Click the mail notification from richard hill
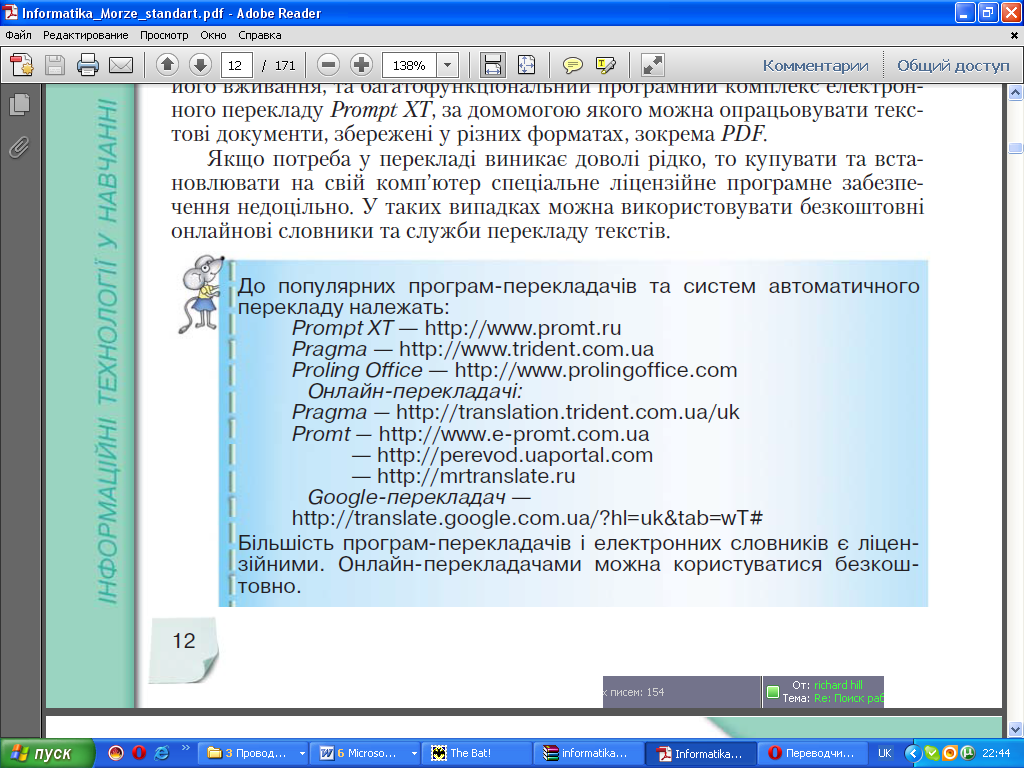 click(823, 692)
